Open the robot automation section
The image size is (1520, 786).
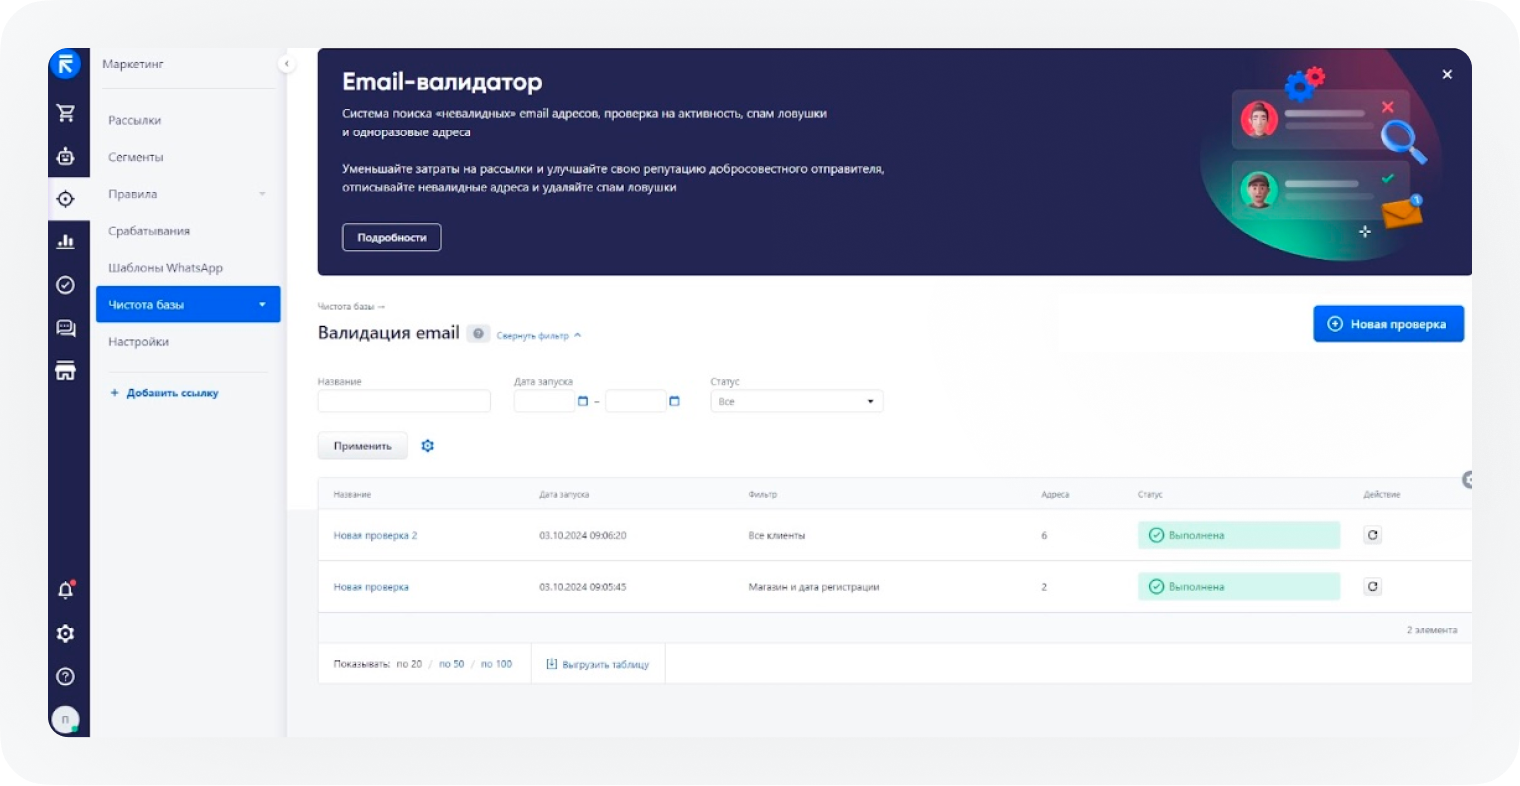(x=66, y=156)
